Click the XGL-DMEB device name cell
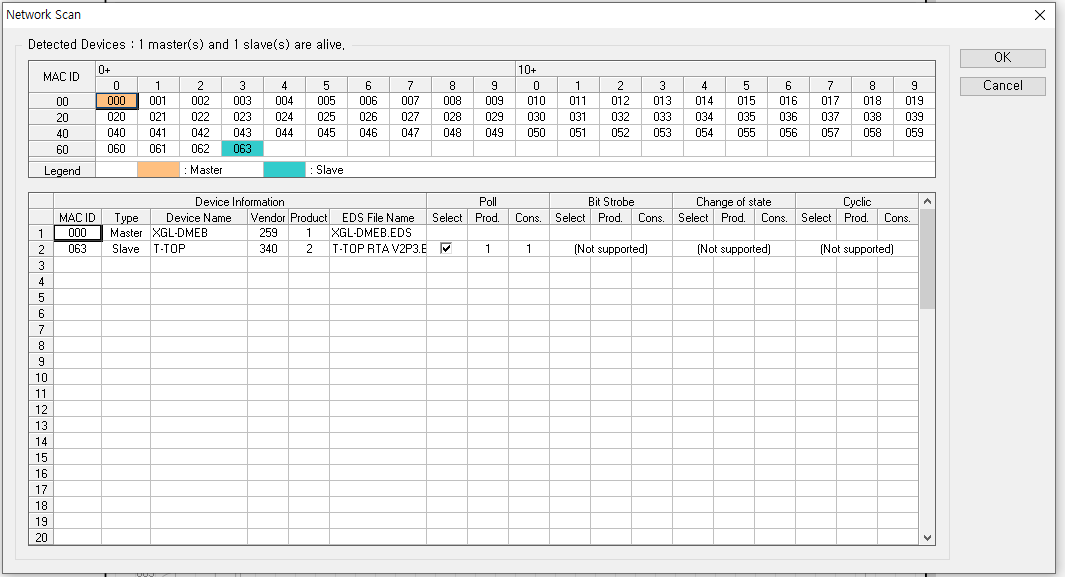Screen dimensions: 1065x577 click(198, 233)
